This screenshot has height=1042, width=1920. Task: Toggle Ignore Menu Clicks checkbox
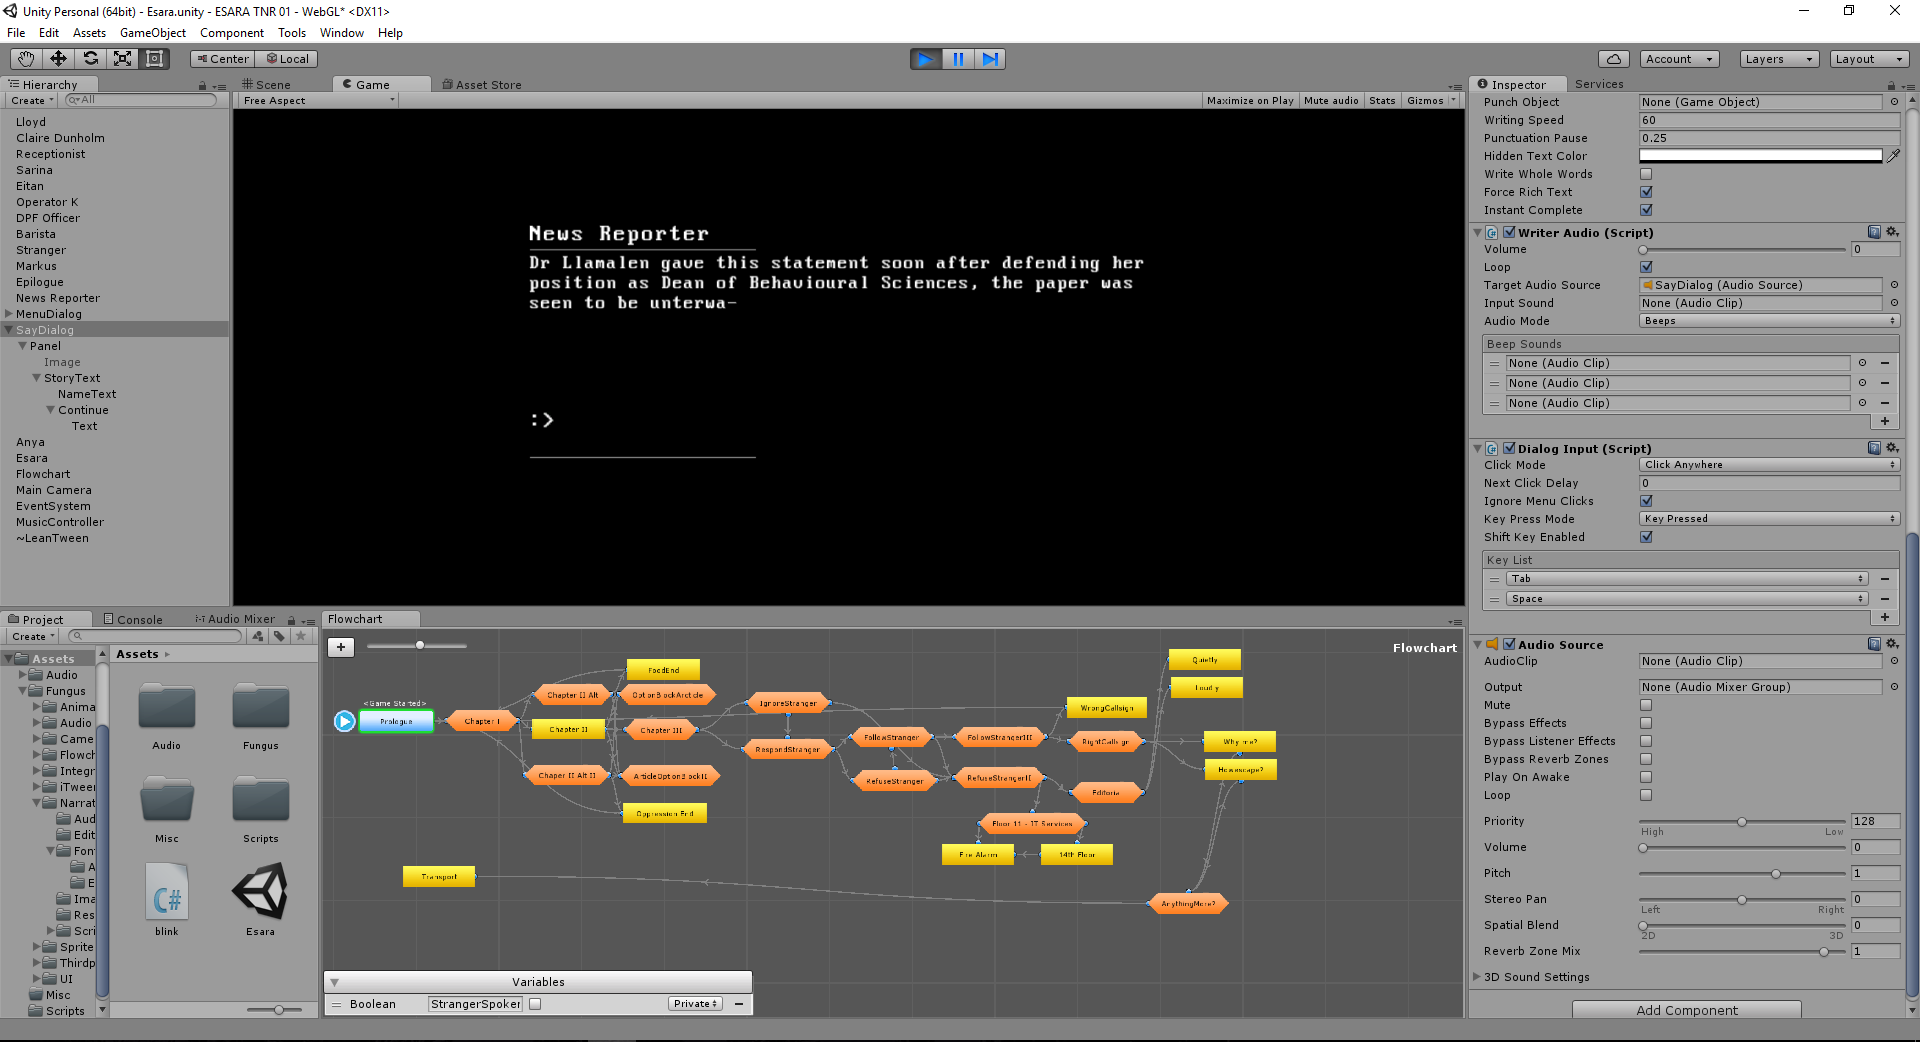[x=1646, y=501]
